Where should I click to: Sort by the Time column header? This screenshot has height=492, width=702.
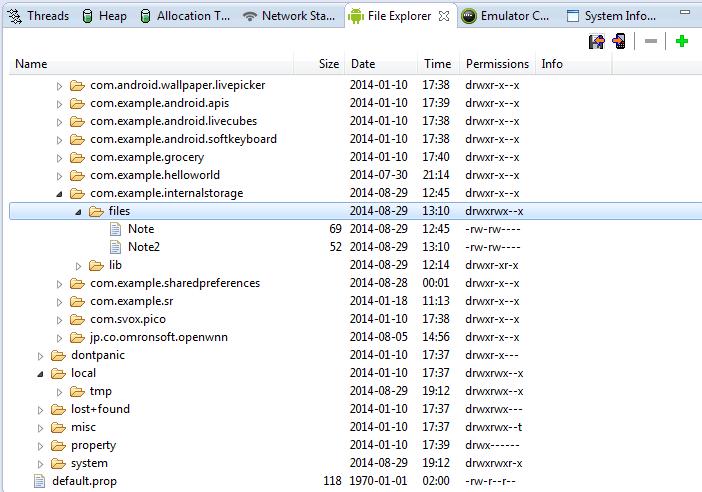click(x=437, y=64)
